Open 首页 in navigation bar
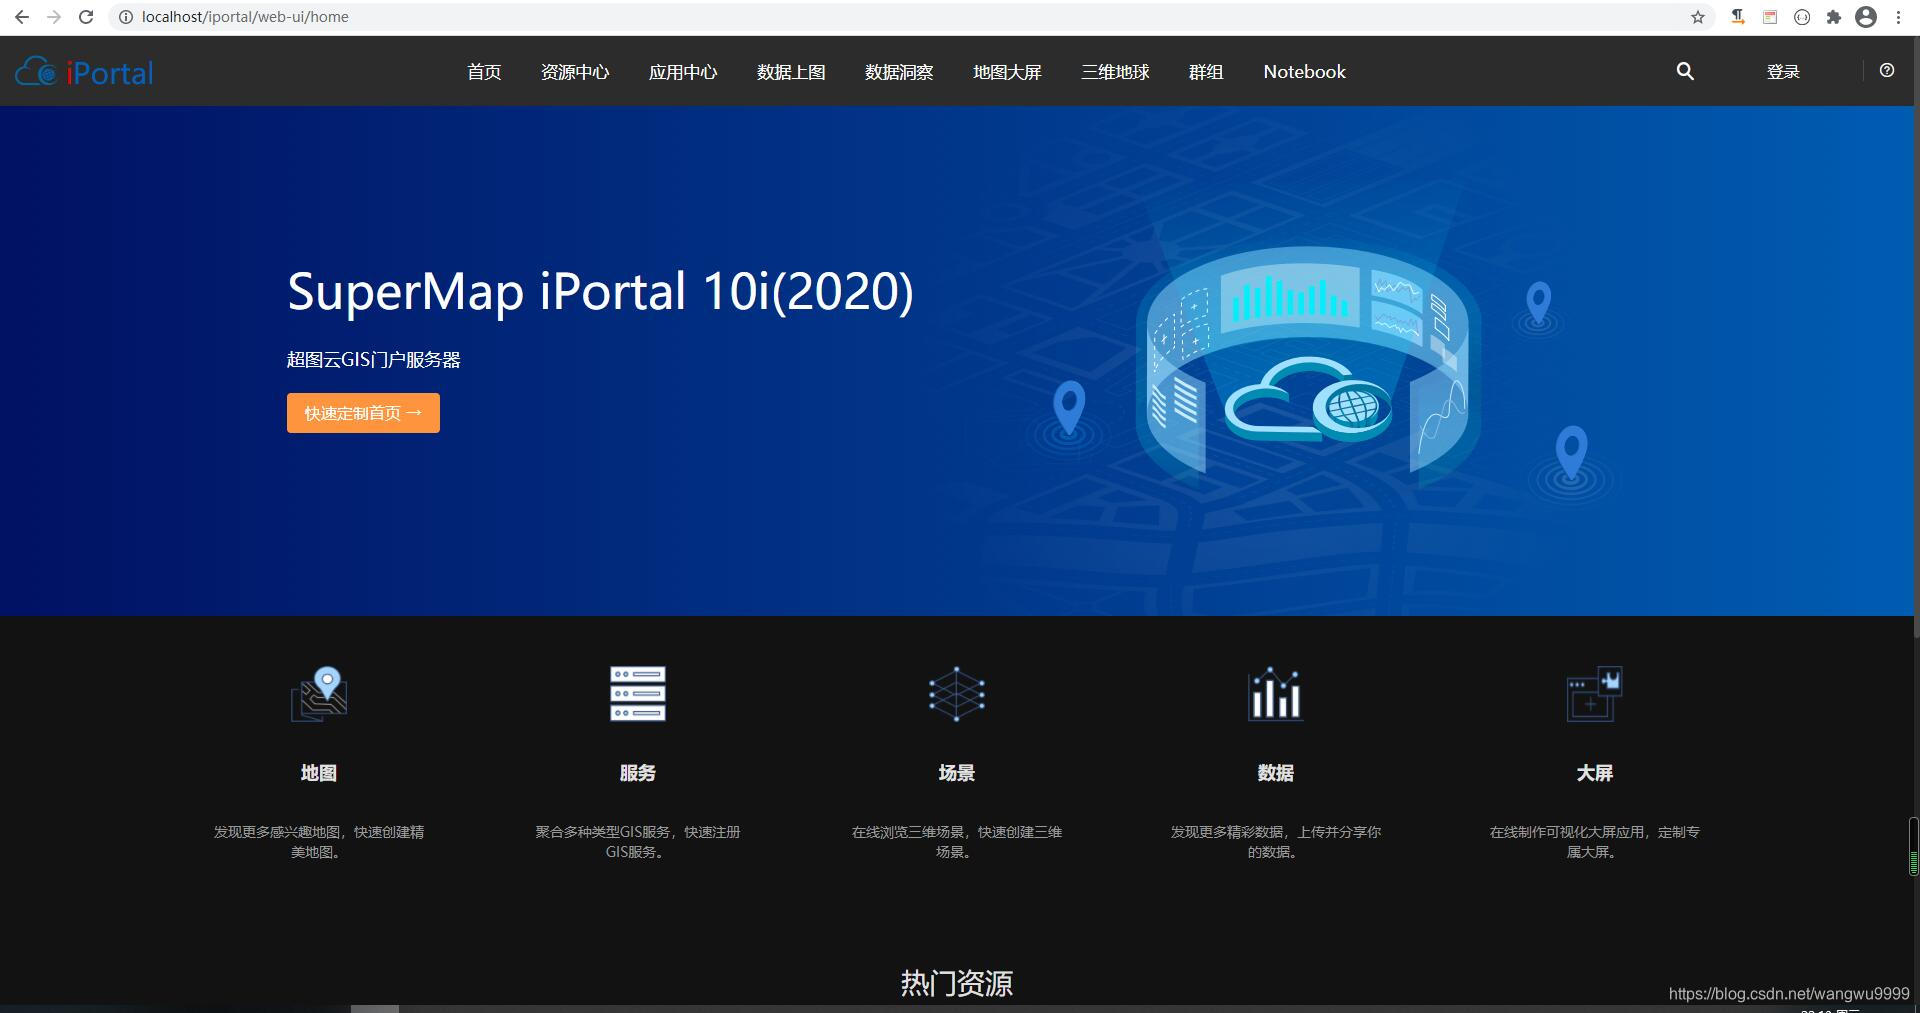The height and width of the screenshot is (1013, 1920). coord(484,72)
